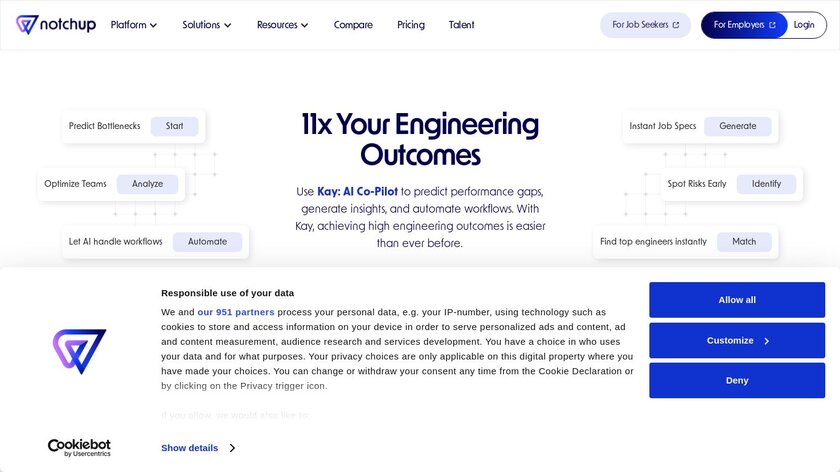Image resolution: width=840 pixels, height=472 pixels.
Task: Click the external link icon on For Employers
Action: pyautogui.click(x=772, y=25)
